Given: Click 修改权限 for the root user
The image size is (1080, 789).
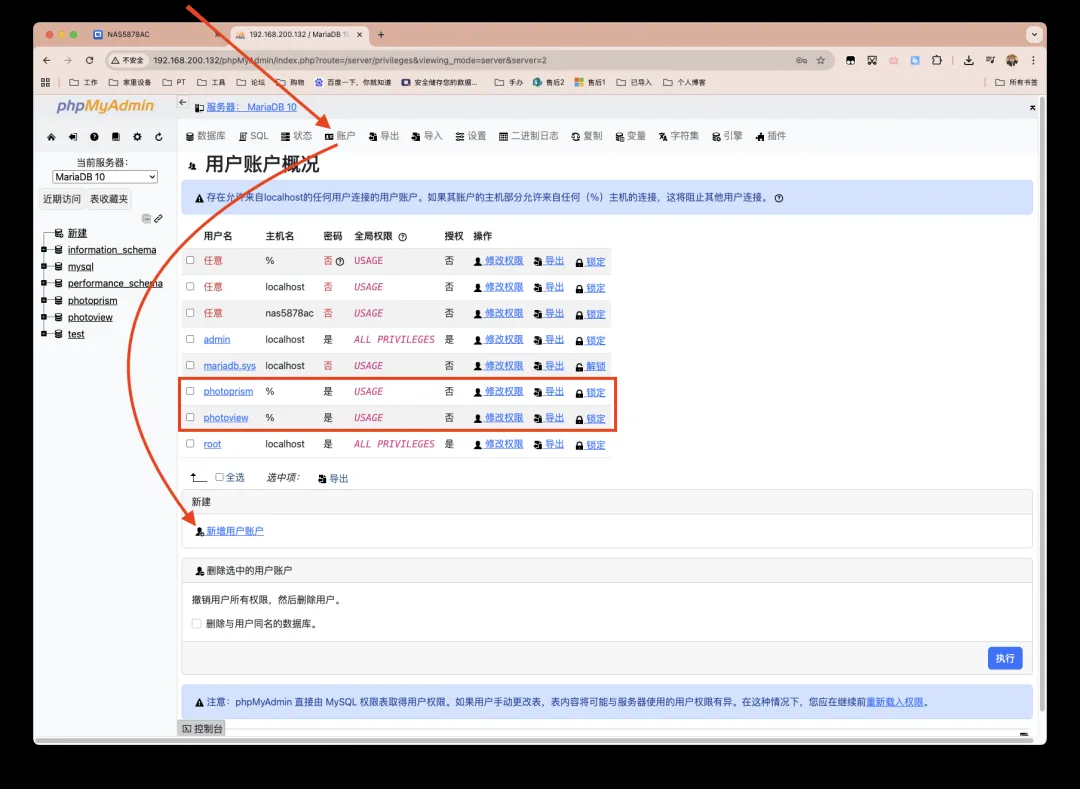Looking at the screenshot, I should pos(503,444).
